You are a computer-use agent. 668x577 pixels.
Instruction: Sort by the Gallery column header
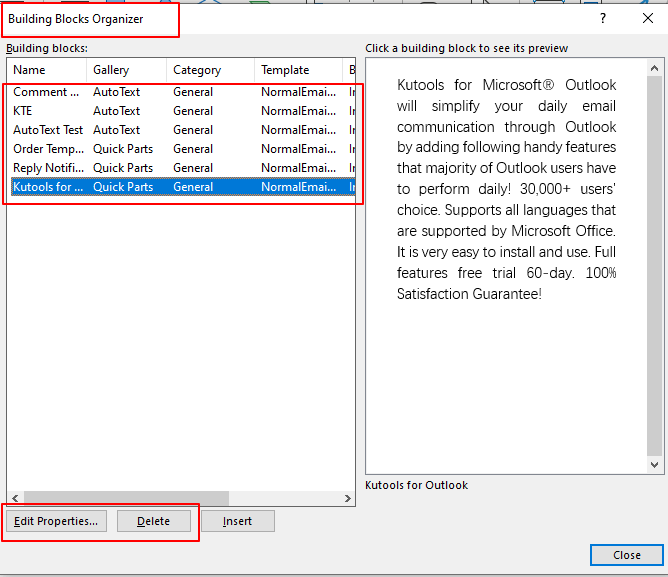[127, 70]
